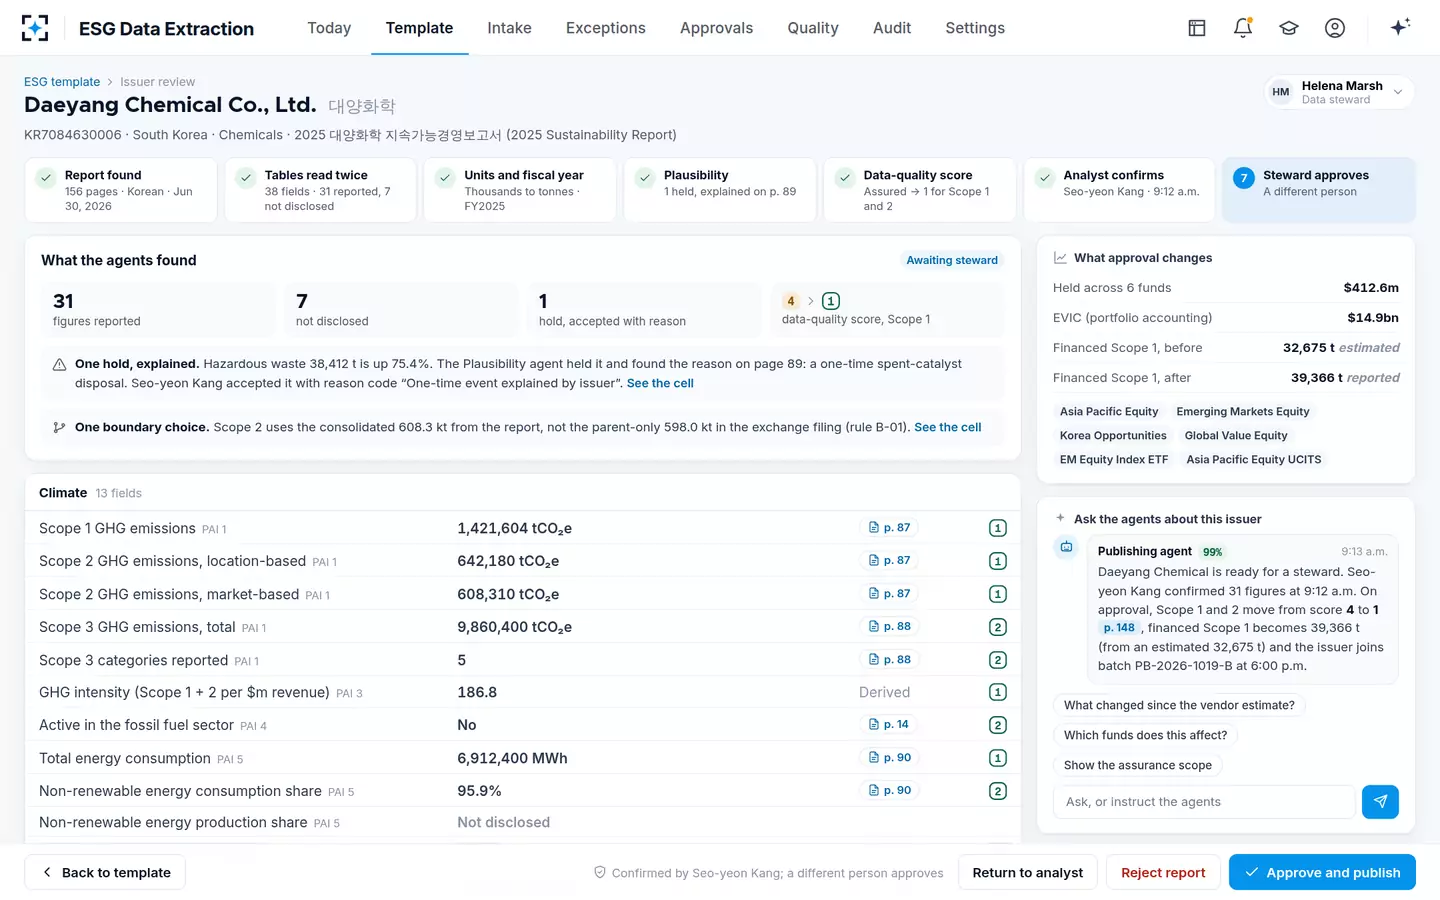This screenshot has width=1440, height=900.
Task: Open the Approvals tab
Action: coord(716,28)
